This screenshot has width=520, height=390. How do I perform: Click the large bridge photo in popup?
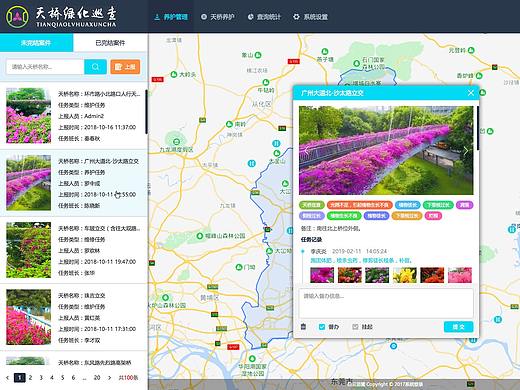pos(386,150)
